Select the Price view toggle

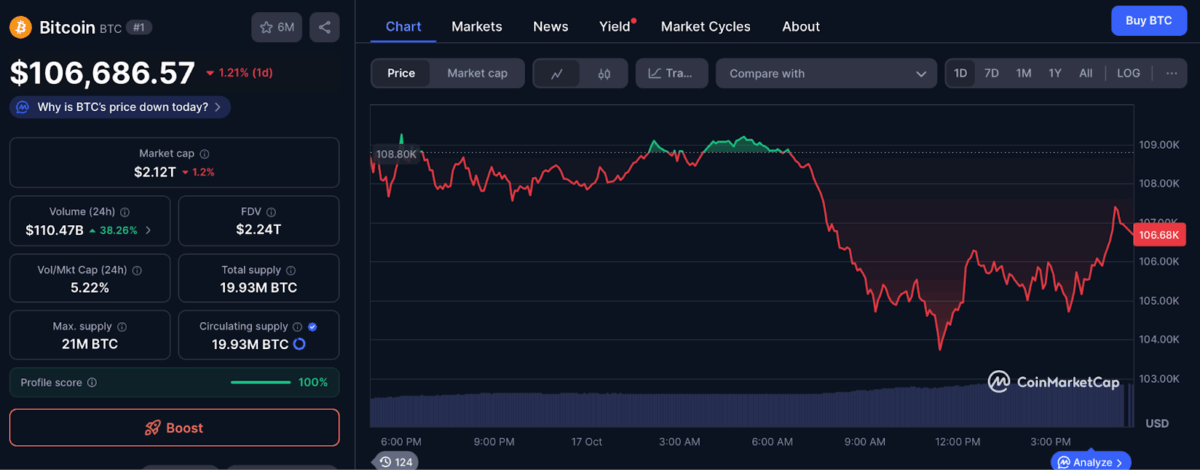[401, 73]
